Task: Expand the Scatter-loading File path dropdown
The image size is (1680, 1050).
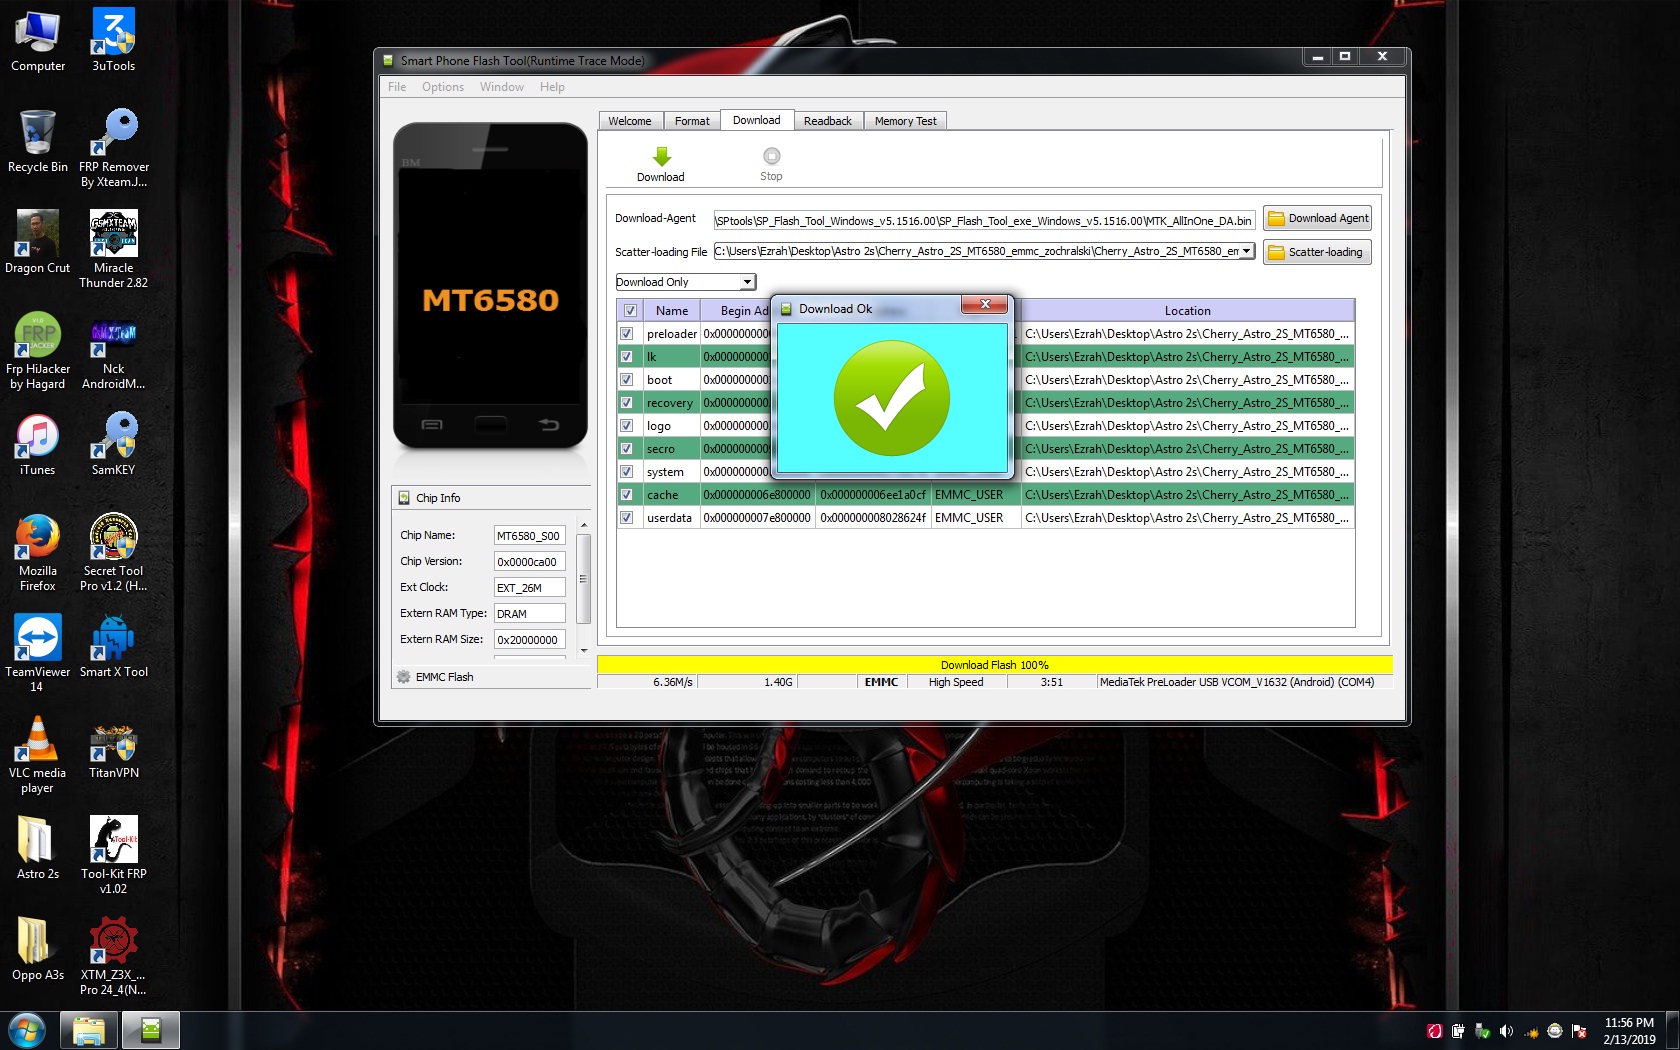Action: click(1246, 251)
